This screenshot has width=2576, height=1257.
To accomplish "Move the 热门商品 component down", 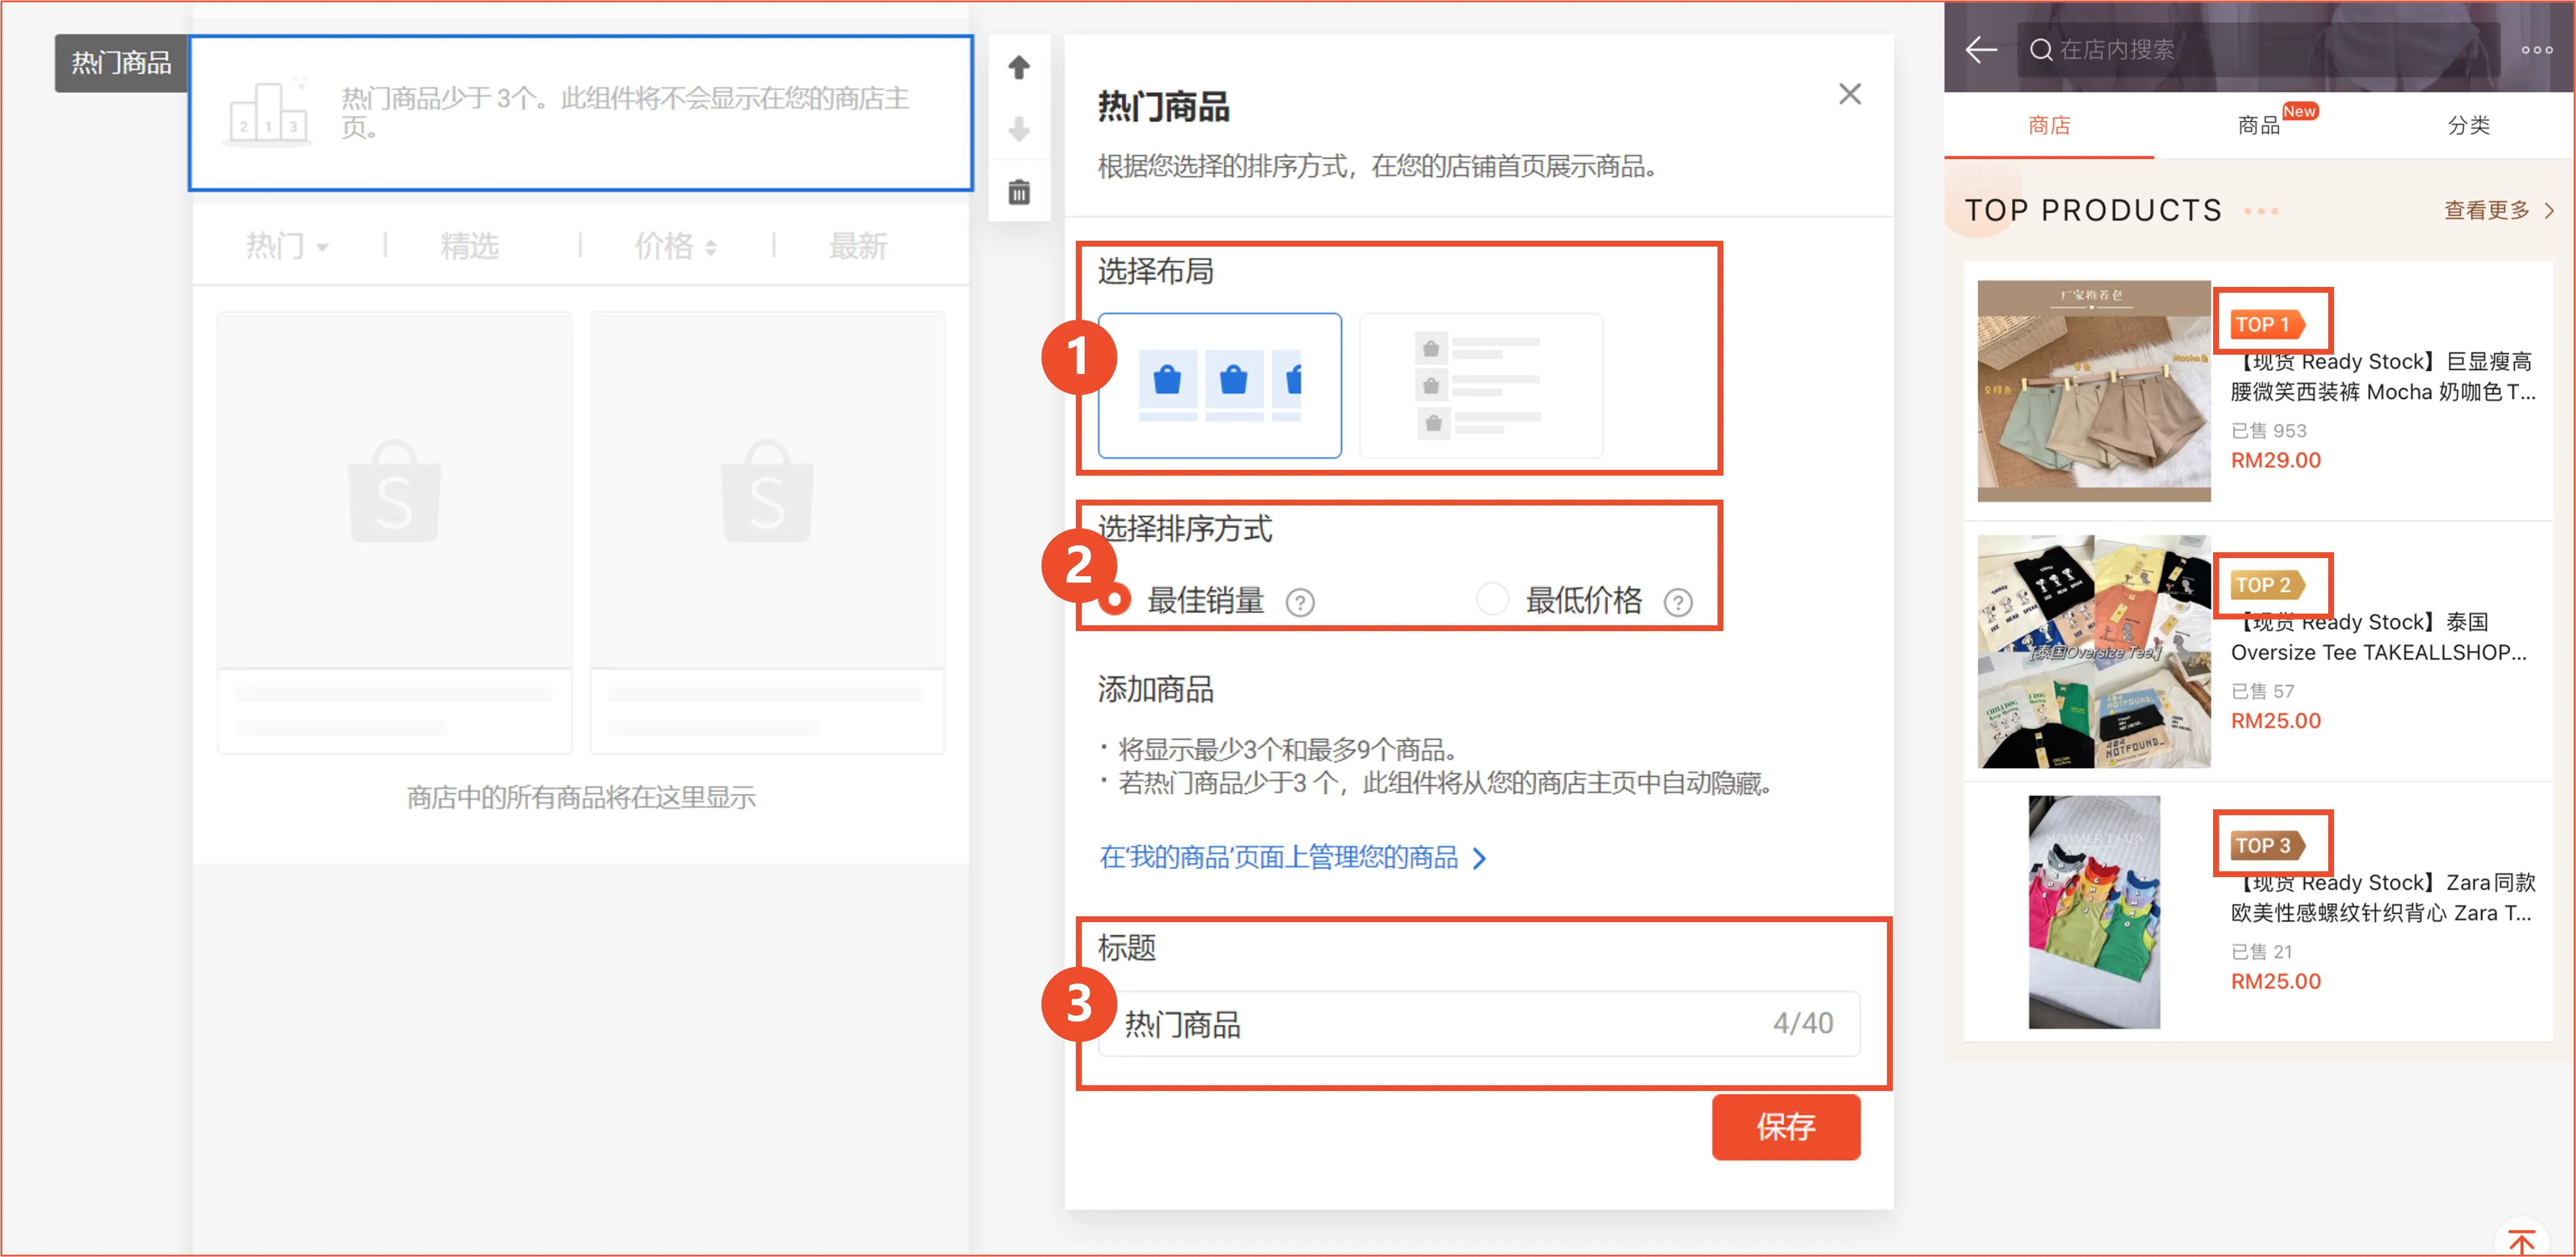I will click(x=1019, y=128).
